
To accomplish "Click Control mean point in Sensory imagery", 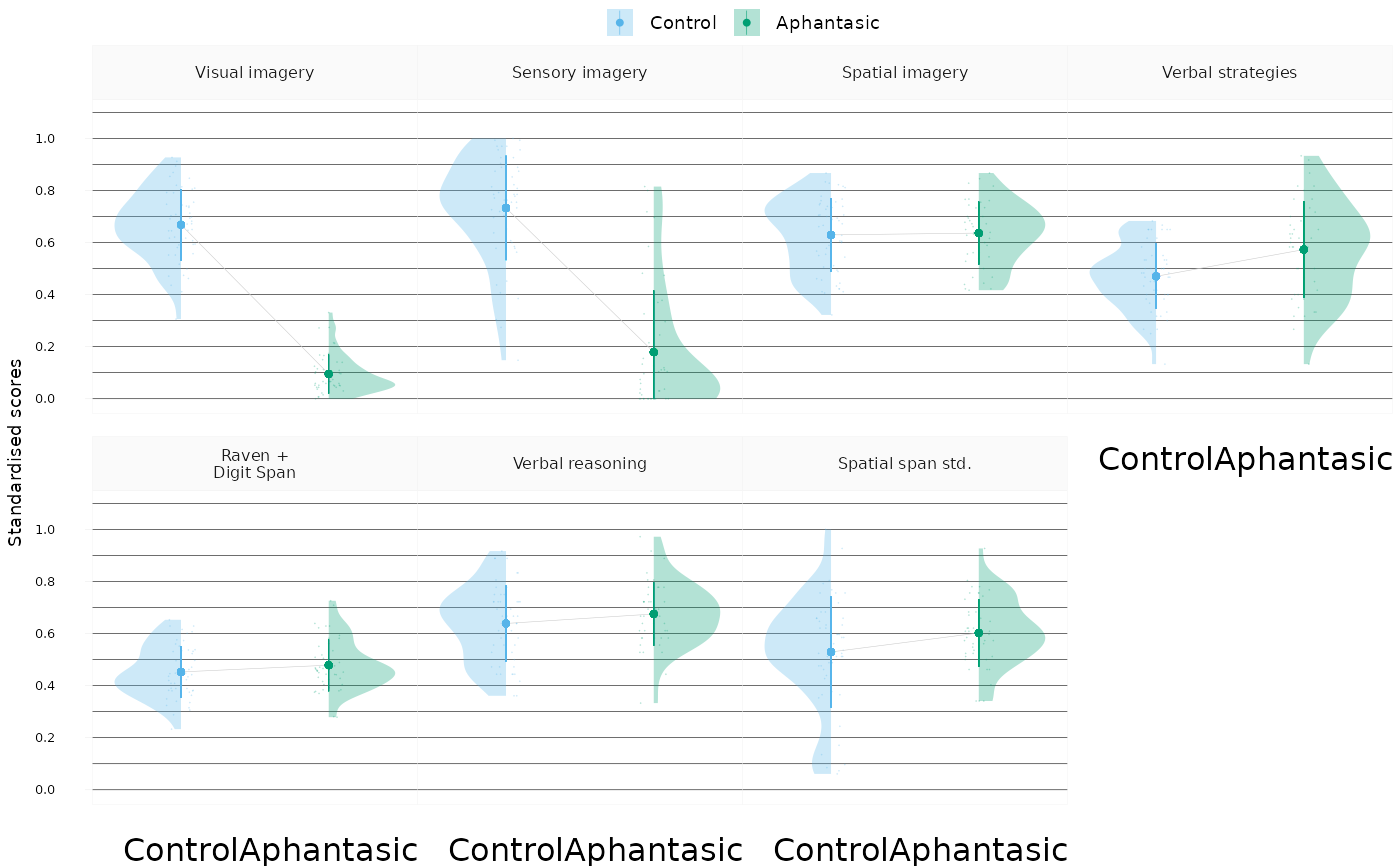I will click(506, 208).
